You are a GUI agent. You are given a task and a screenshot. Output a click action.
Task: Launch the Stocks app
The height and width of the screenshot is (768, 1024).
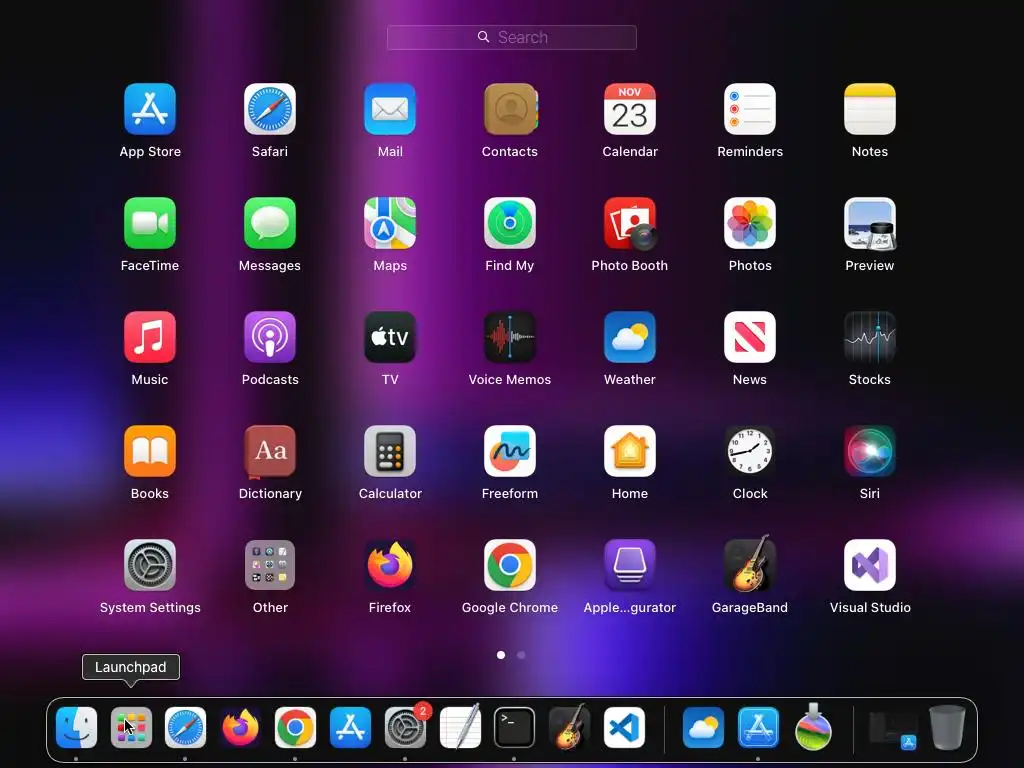870,337
